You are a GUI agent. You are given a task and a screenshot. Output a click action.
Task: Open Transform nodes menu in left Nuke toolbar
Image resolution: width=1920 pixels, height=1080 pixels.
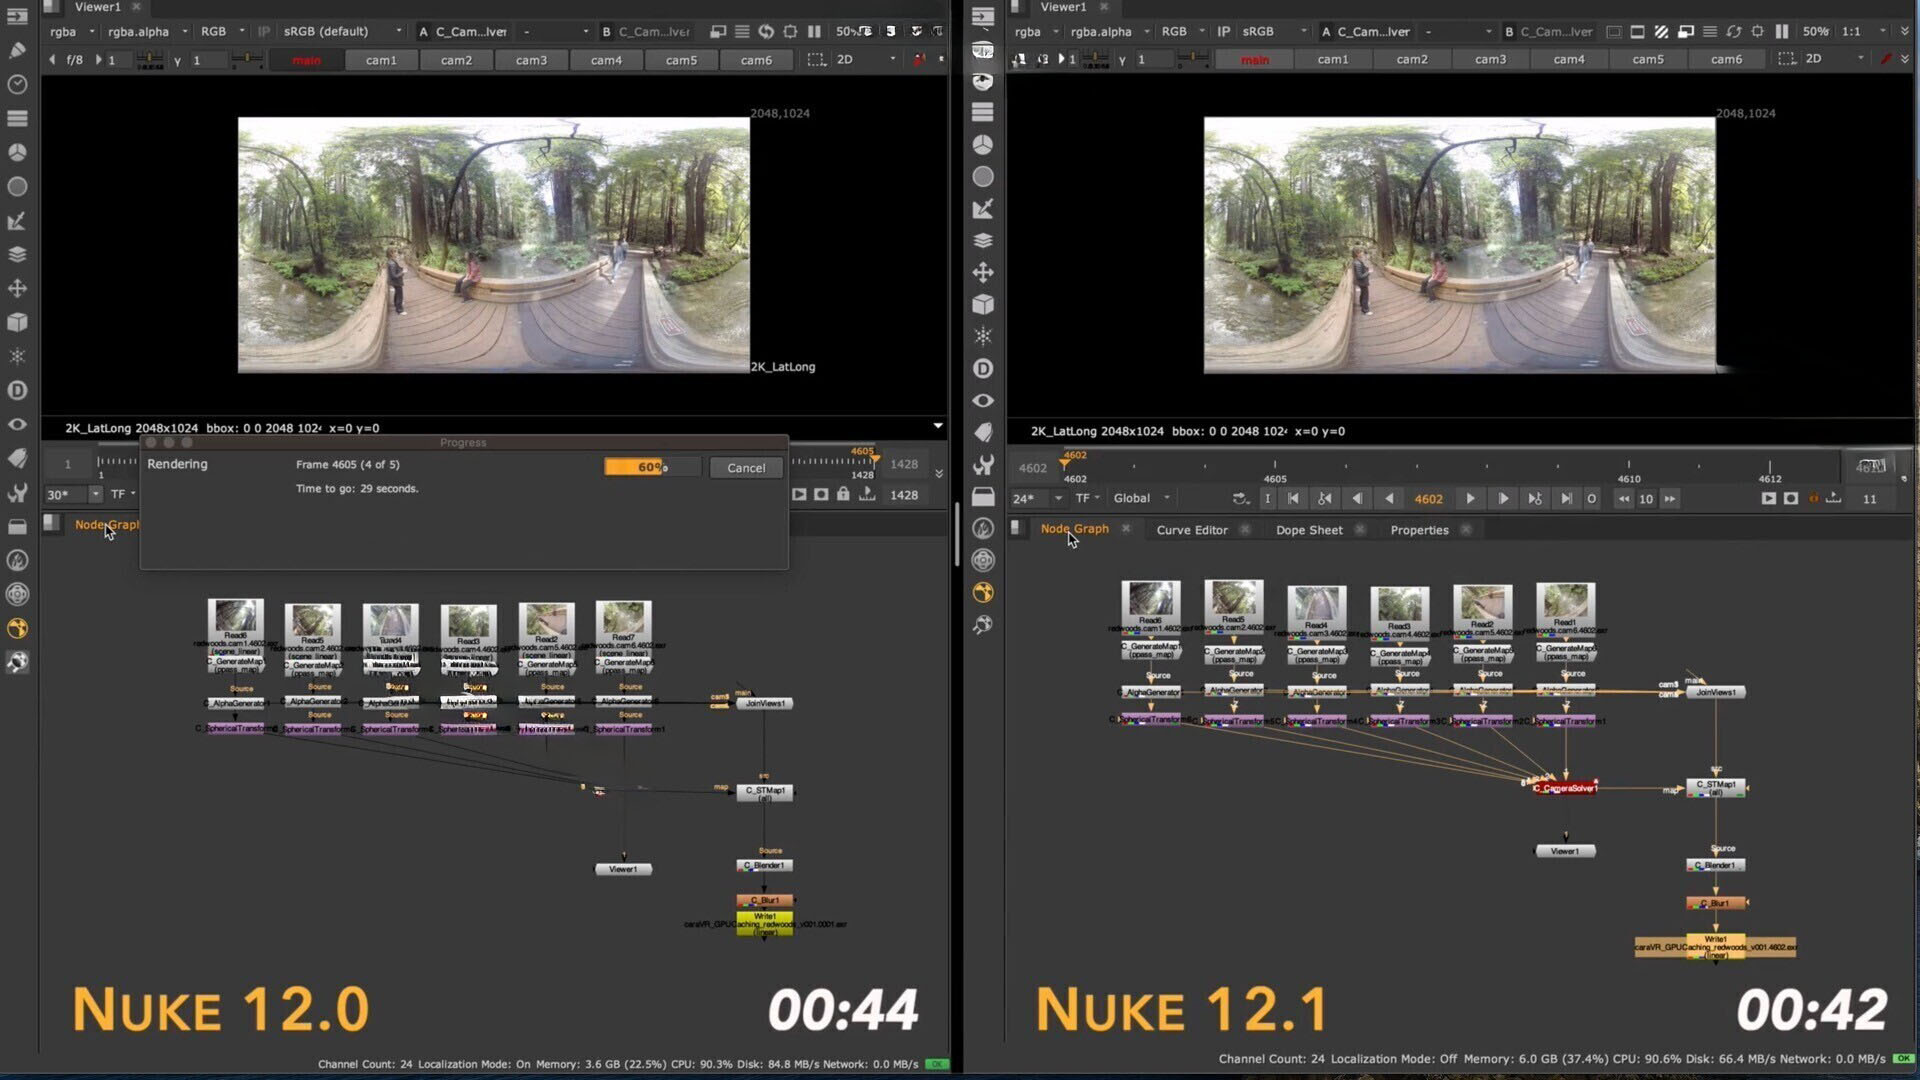(x=17, y=288)
